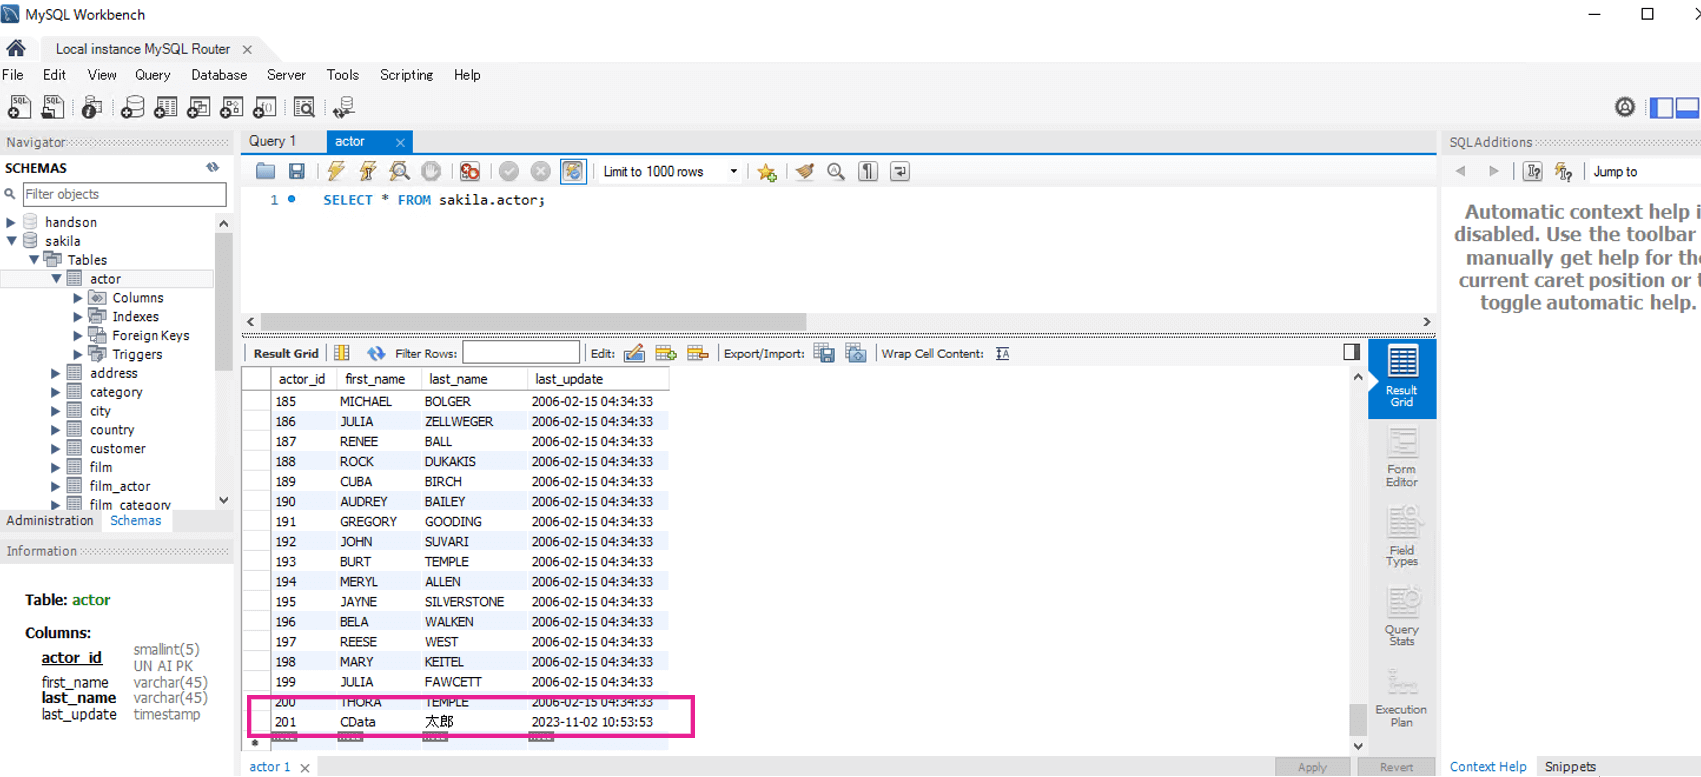The image size is (1701, 777).
Task: Toggle the result side panel visibility
Action: 1351,352
